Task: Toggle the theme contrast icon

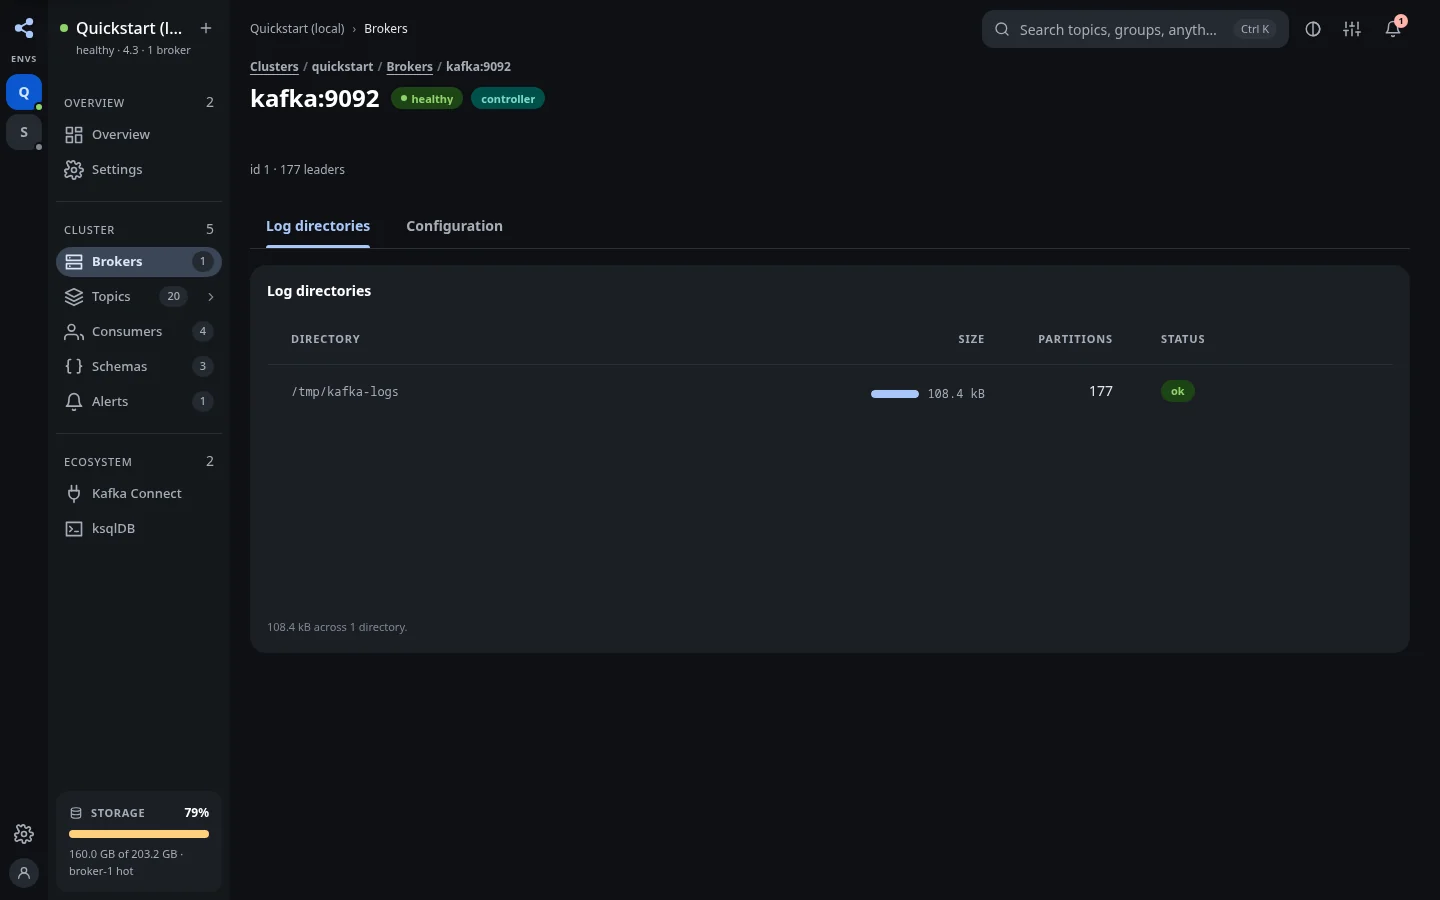Action: pos(1313,29)
